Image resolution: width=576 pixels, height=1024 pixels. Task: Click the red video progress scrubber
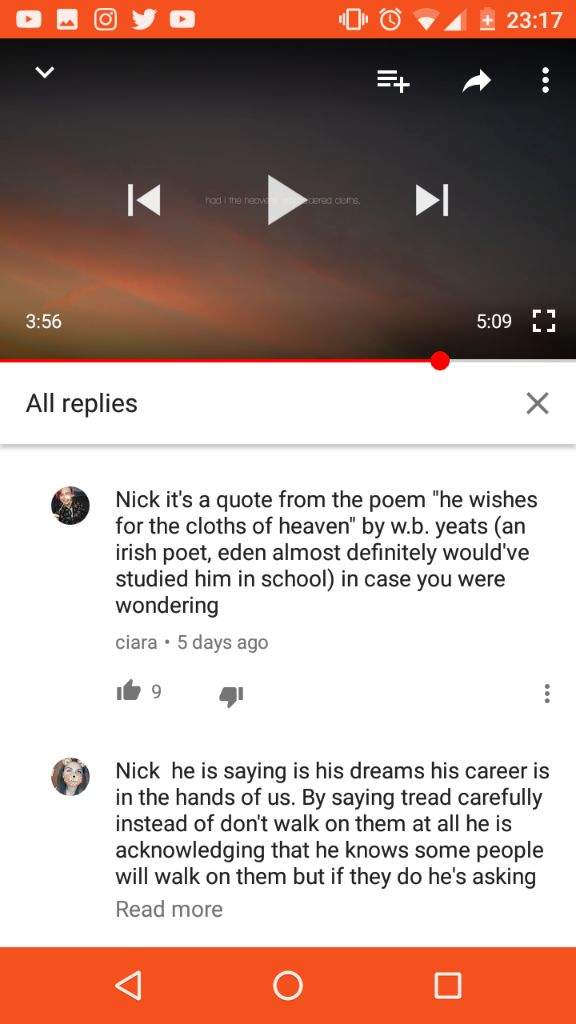440,360
